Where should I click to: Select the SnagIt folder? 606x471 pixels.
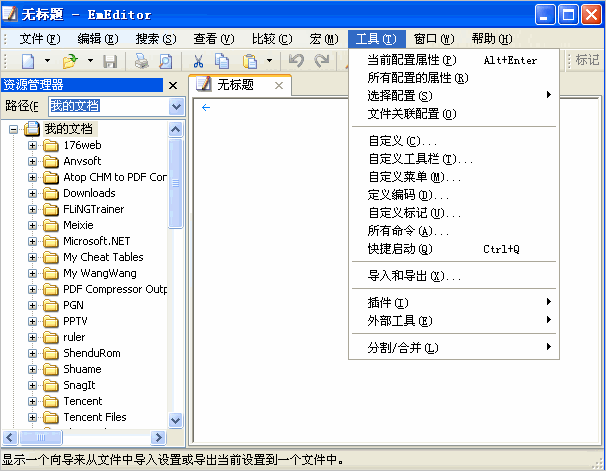(x=79, y=385)
